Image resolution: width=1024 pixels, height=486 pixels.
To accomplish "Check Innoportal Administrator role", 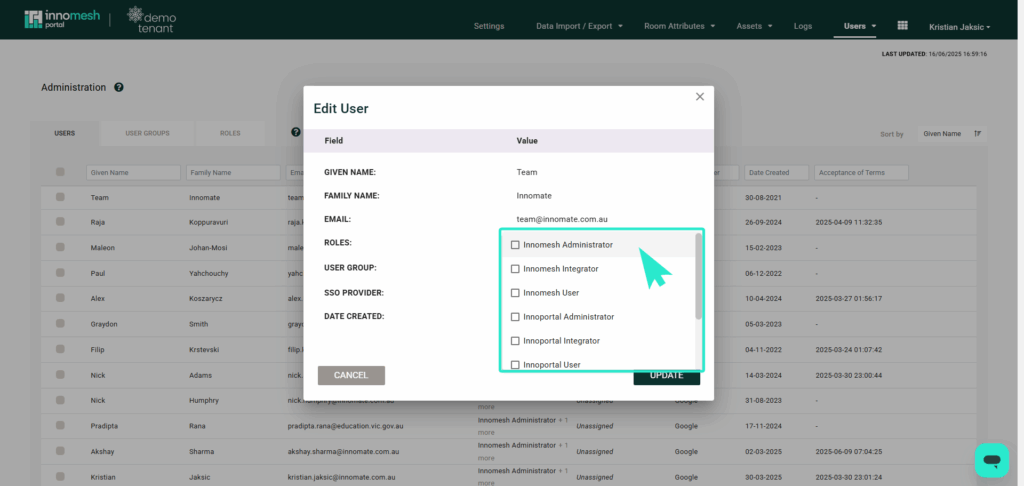I will (515, 317).
